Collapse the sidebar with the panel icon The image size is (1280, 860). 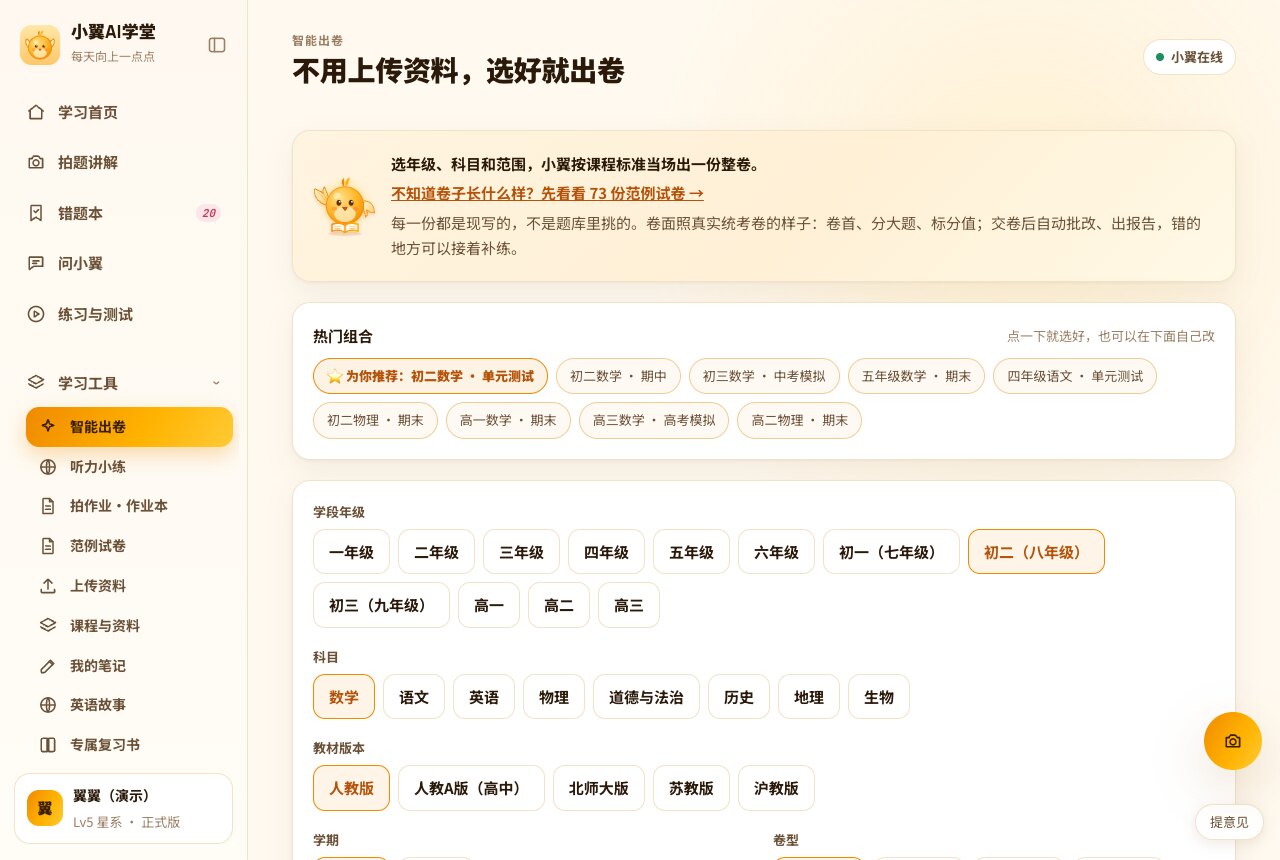tap(217, 45)
